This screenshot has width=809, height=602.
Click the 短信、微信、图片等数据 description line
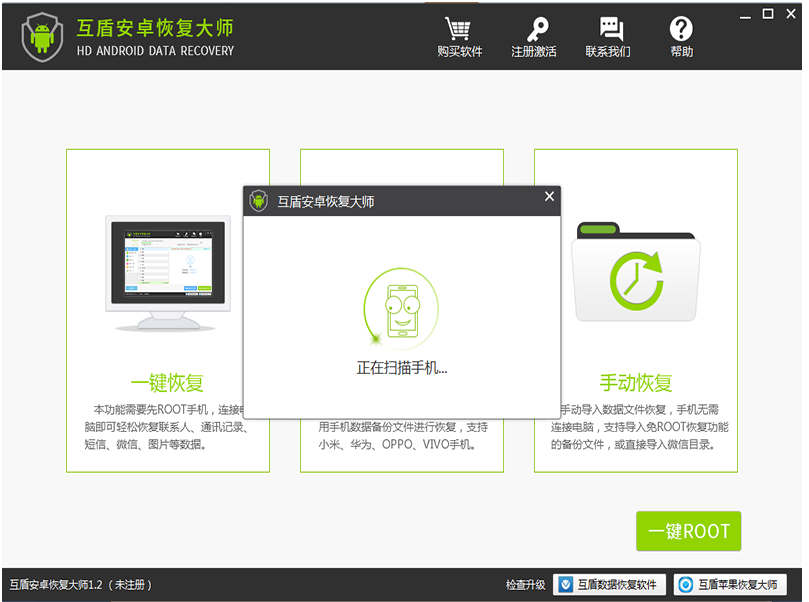tap(145, 444)
